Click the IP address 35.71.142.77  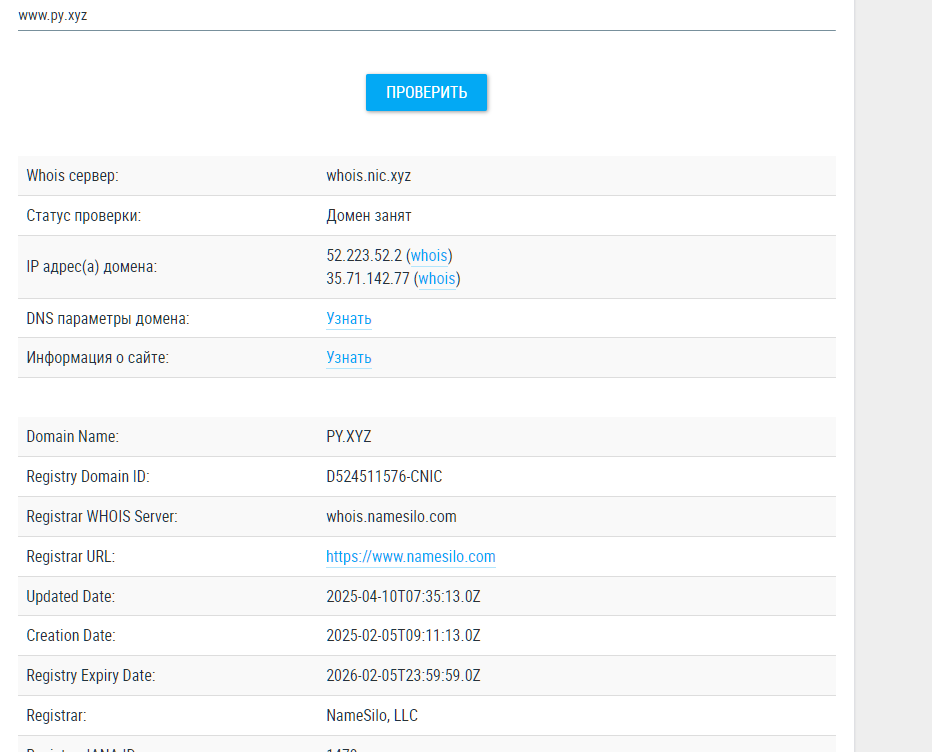click(x=368, y=279)
